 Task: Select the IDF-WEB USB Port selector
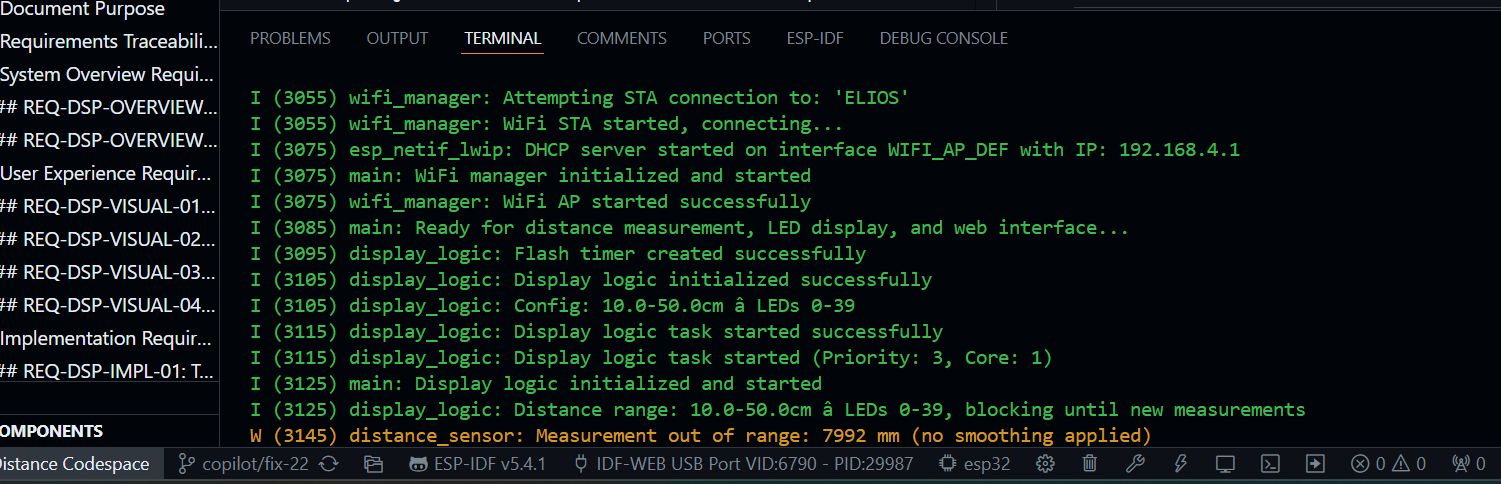(x=743, y=464)
